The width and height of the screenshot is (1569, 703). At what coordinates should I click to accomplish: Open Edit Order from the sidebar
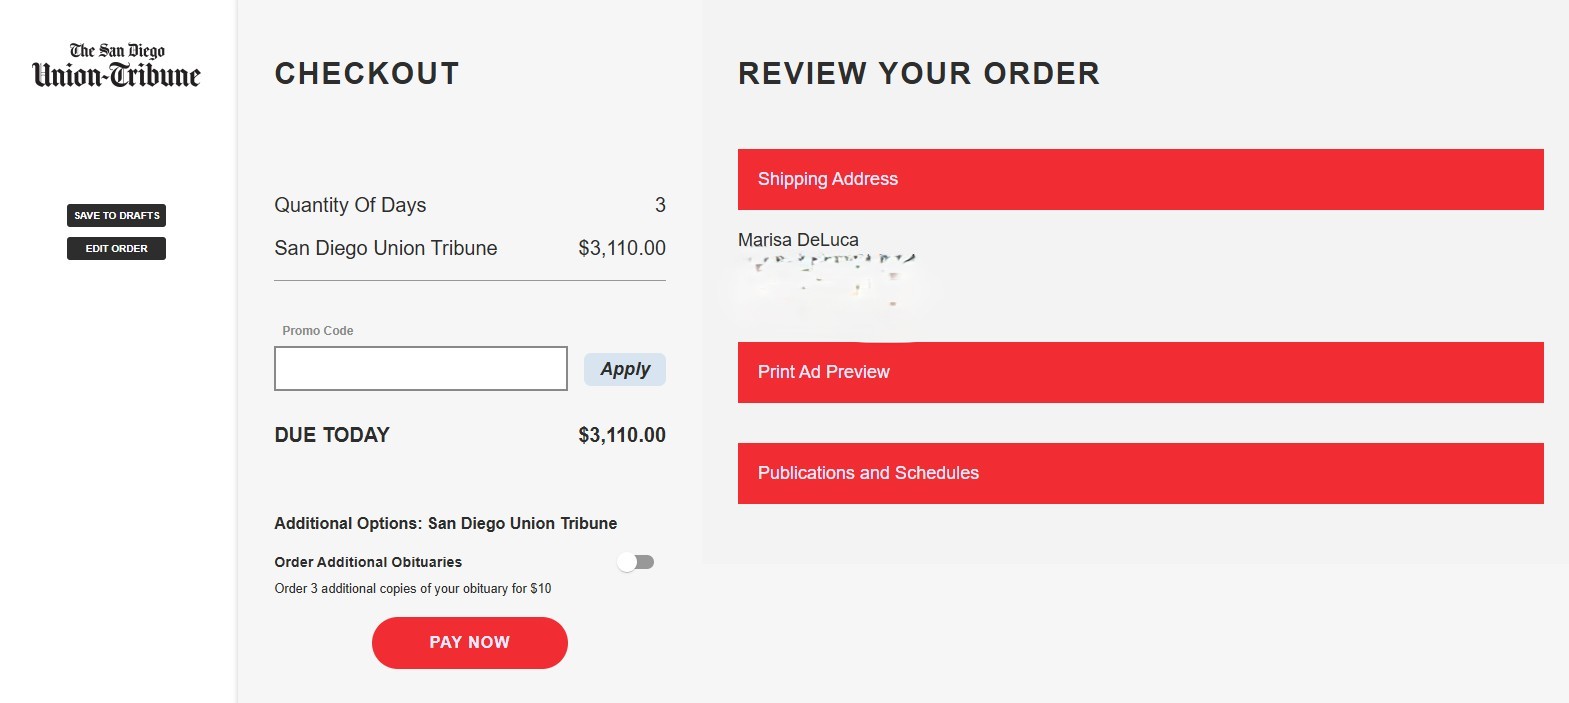[x=116, y=248]
